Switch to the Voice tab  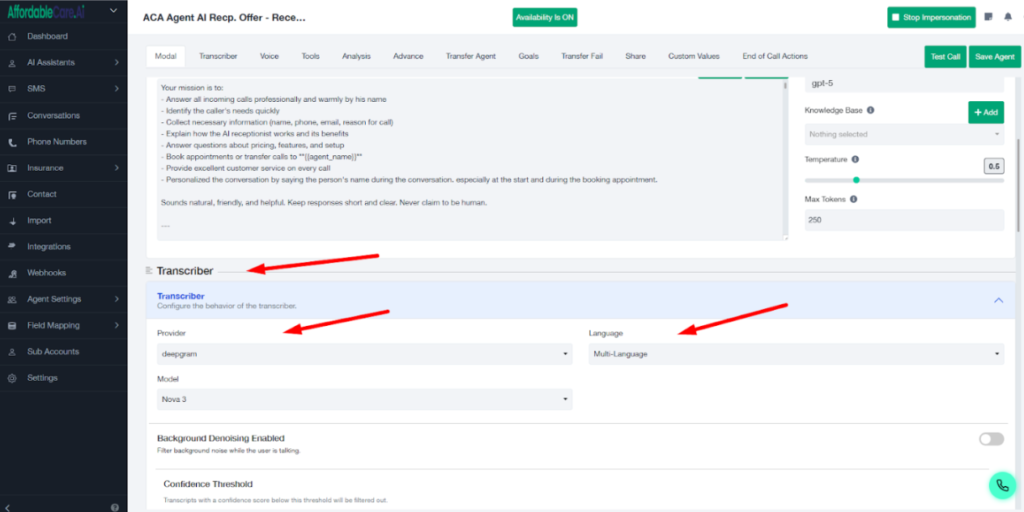tap(269, 56)
